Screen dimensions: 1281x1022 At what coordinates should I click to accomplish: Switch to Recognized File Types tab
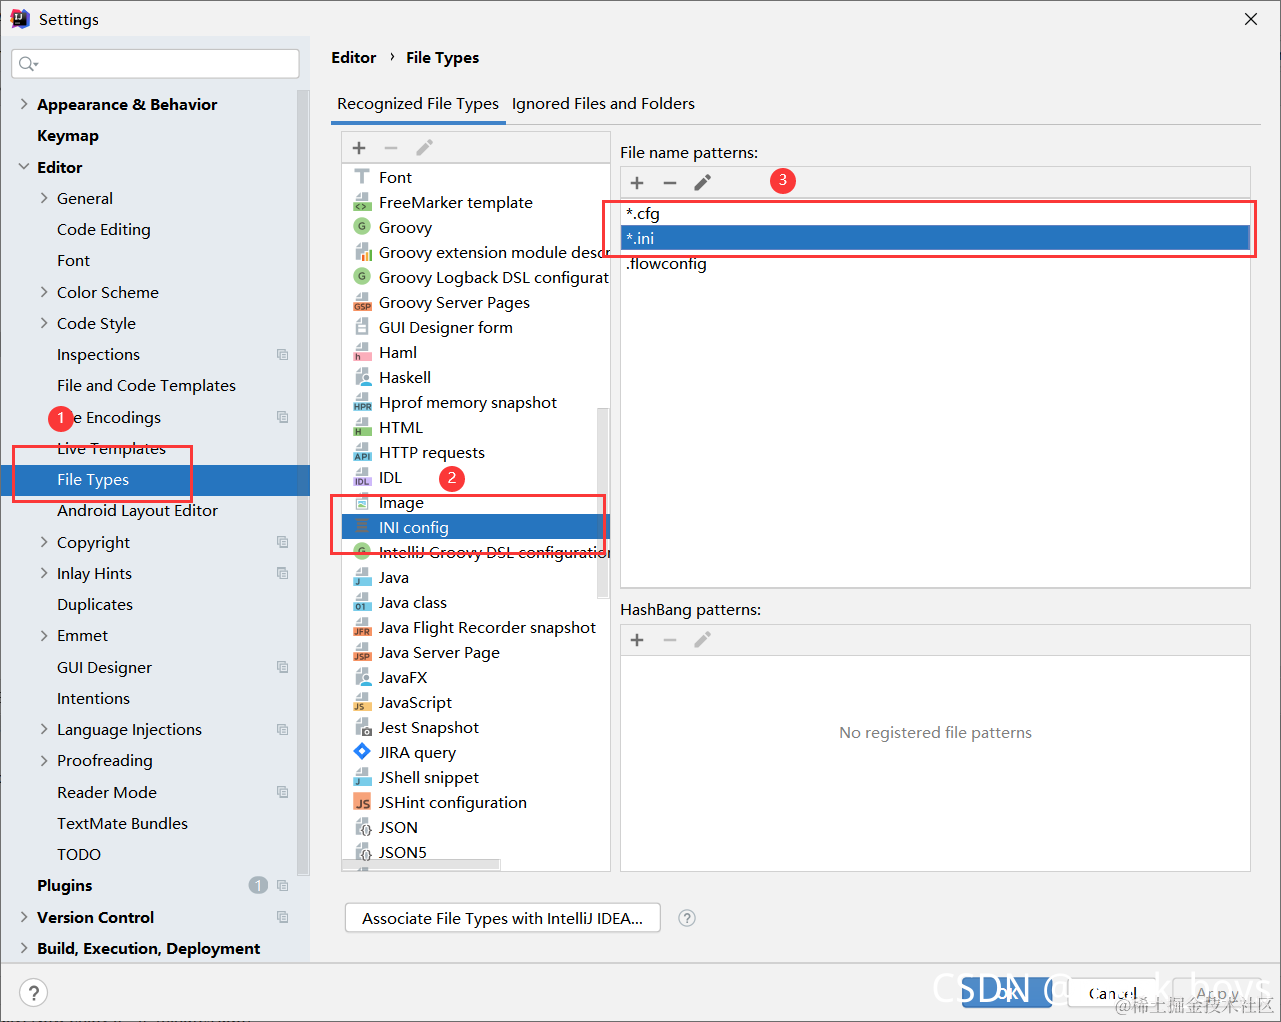coord(418,104)
